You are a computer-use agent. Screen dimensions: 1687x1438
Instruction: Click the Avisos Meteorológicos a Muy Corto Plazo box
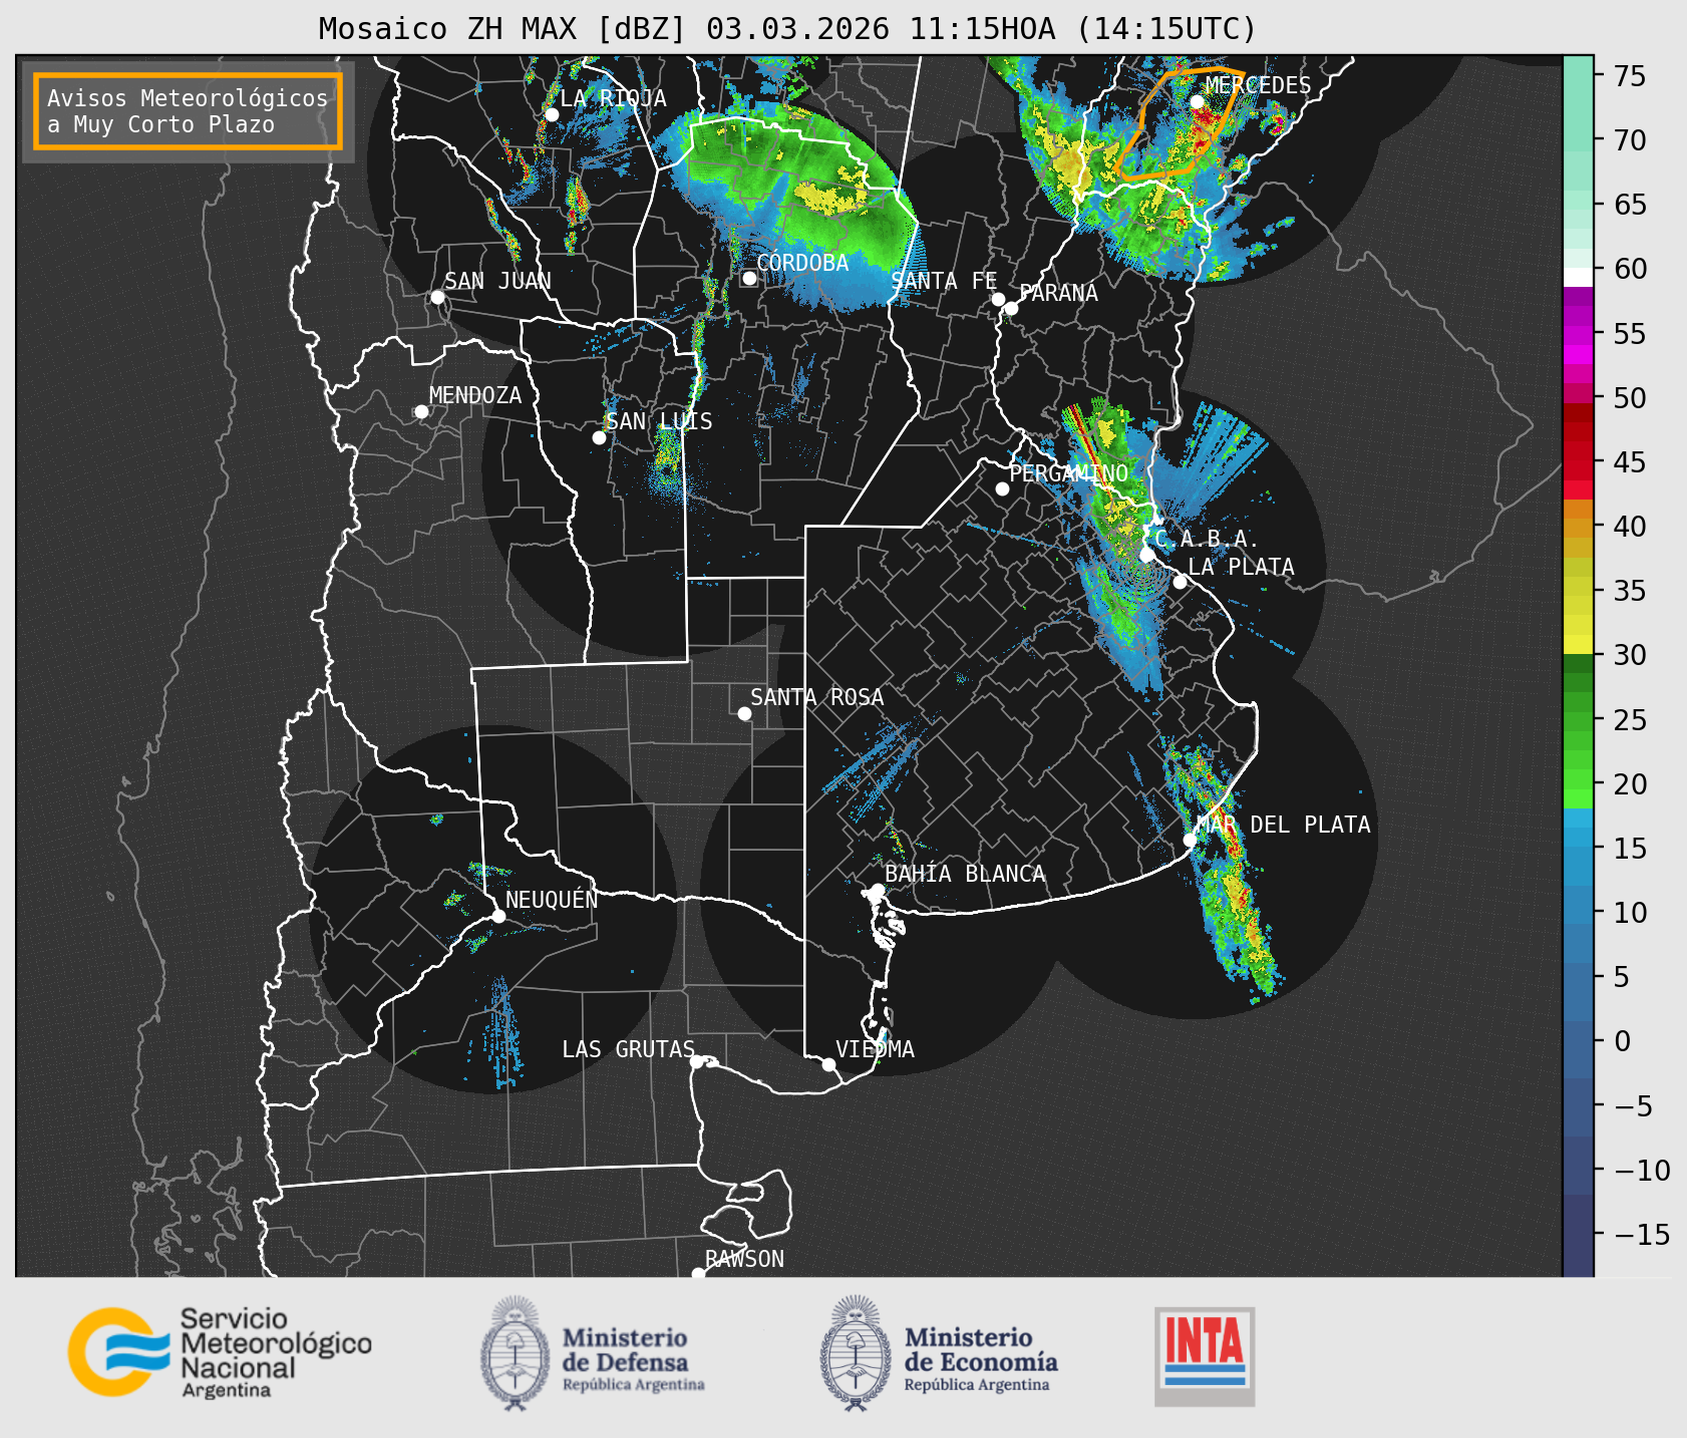click(x=188, y=111)
